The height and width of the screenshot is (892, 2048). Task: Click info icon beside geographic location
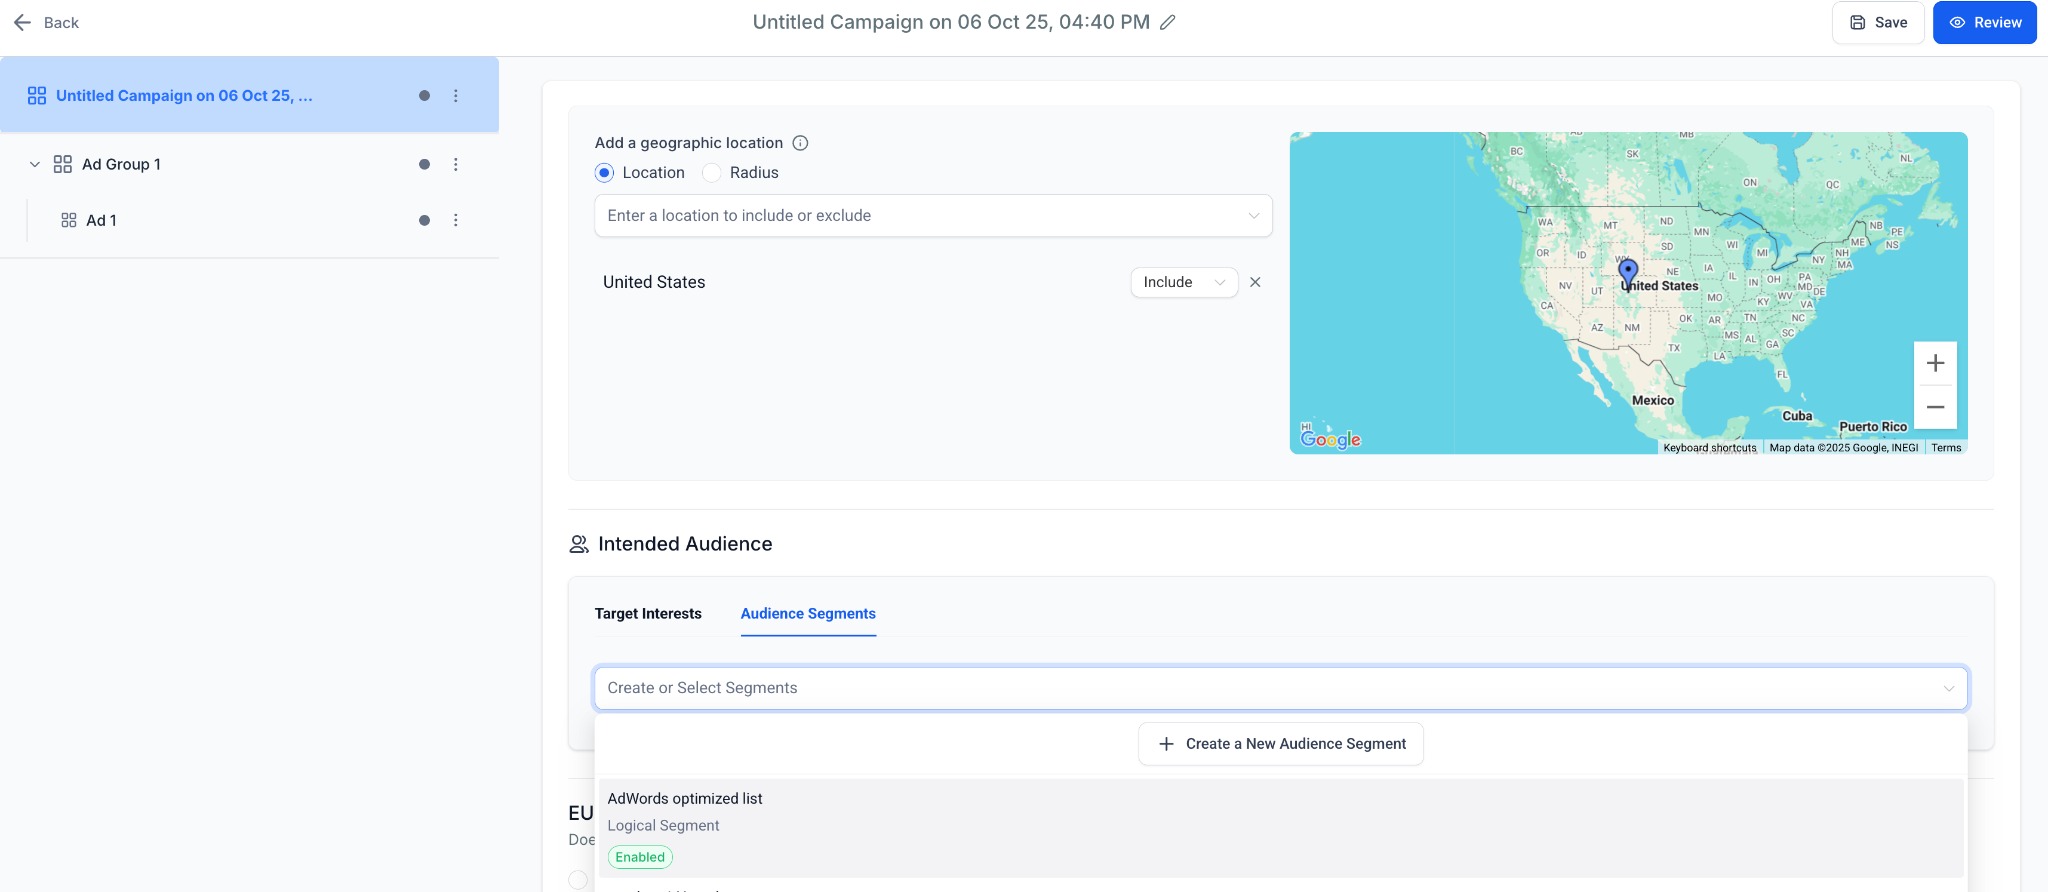[x=800, y=143]
